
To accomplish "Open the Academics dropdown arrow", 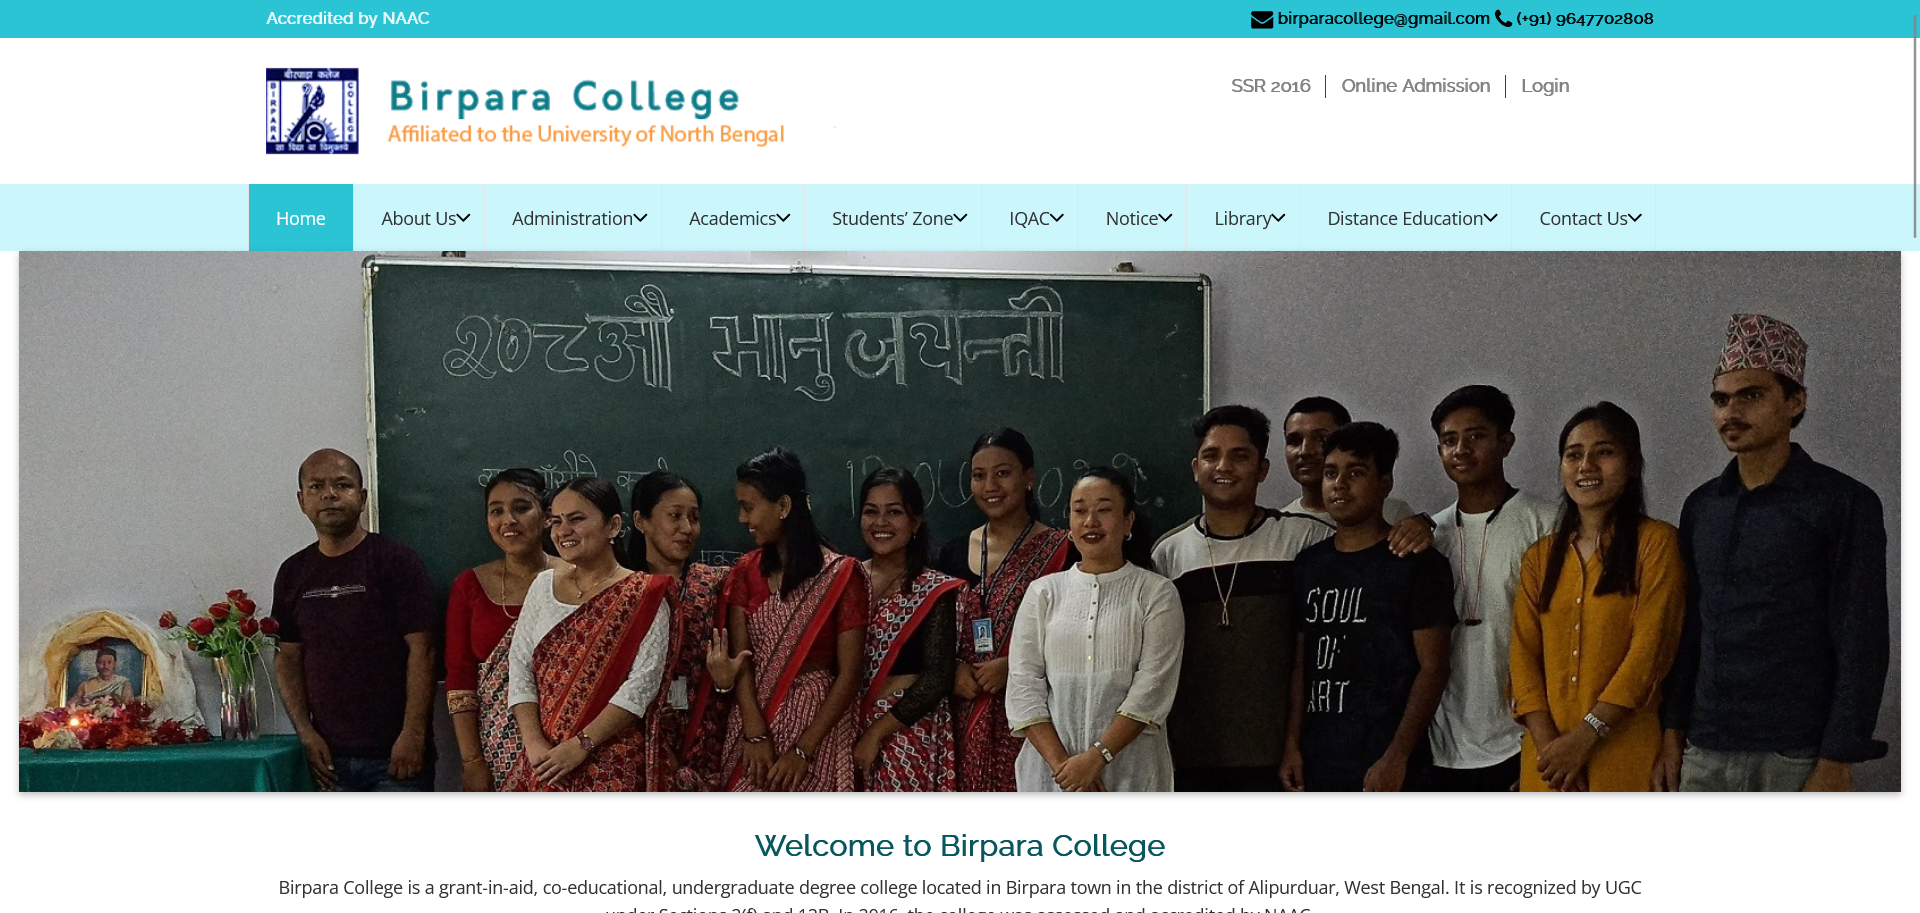I will coord(784,218).
